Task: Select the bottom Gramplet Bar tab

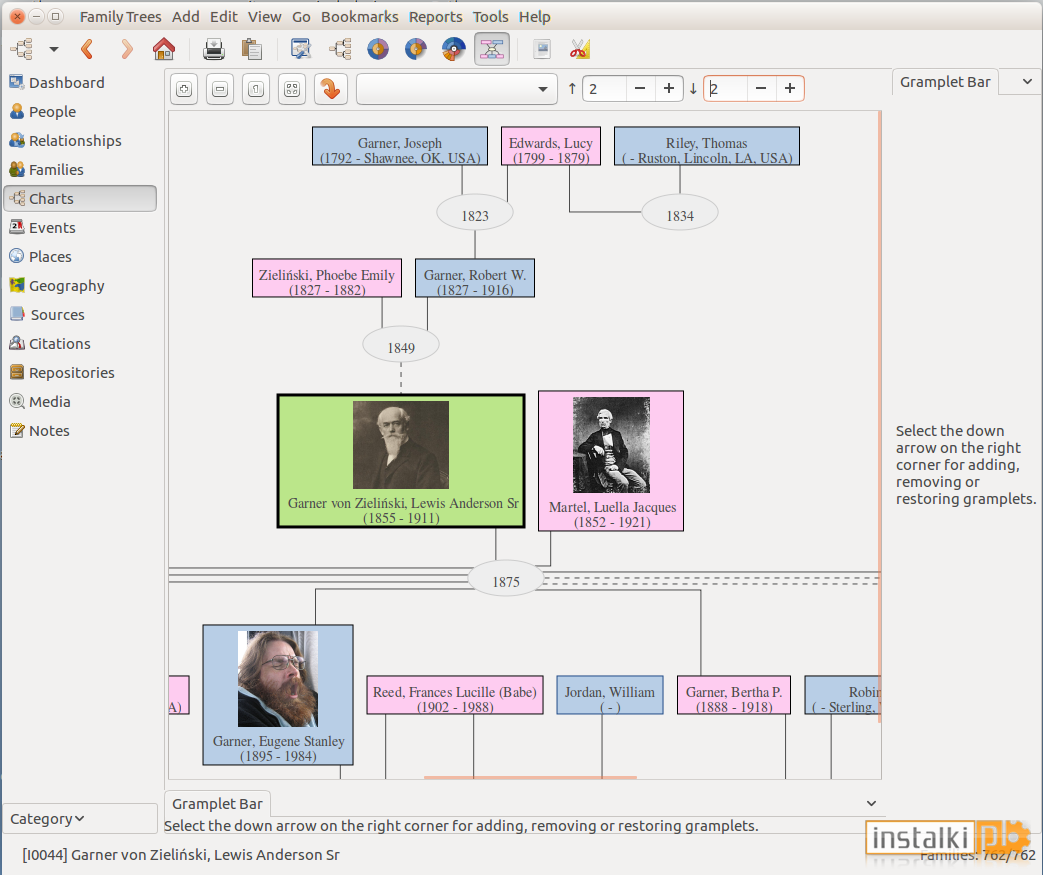Action: 217,804
